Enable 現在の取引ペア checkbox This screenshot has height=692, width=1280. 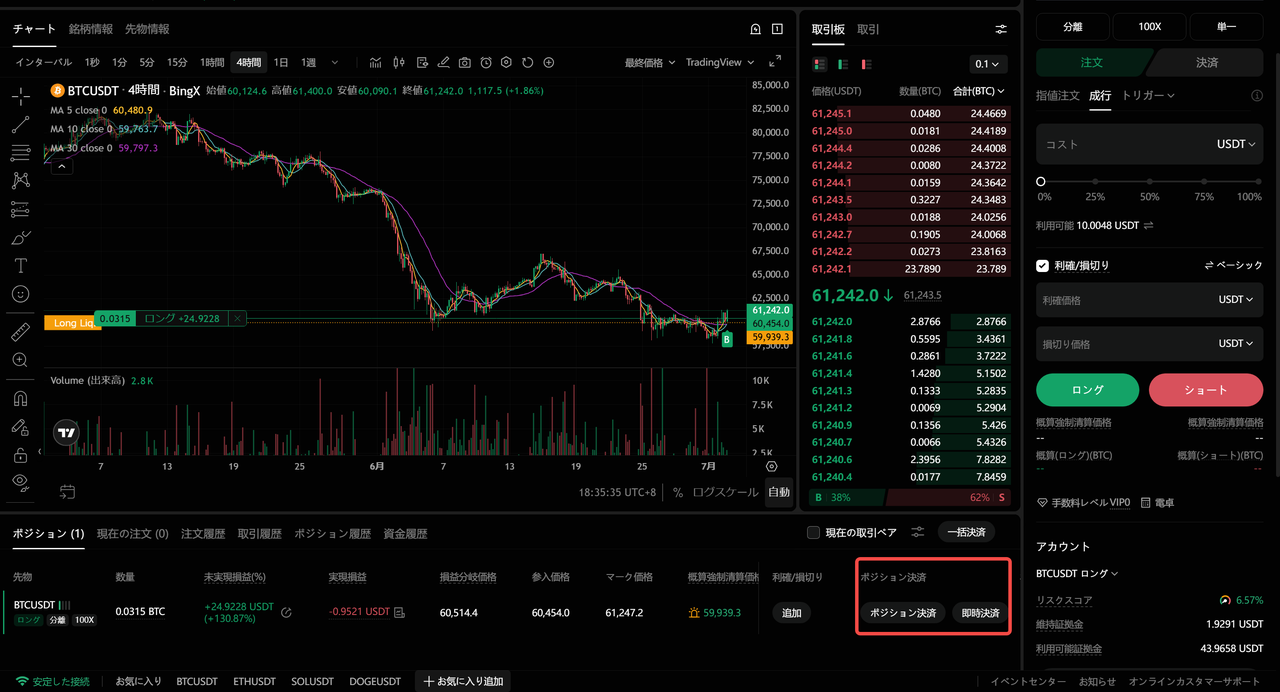[x=813, y=533]
